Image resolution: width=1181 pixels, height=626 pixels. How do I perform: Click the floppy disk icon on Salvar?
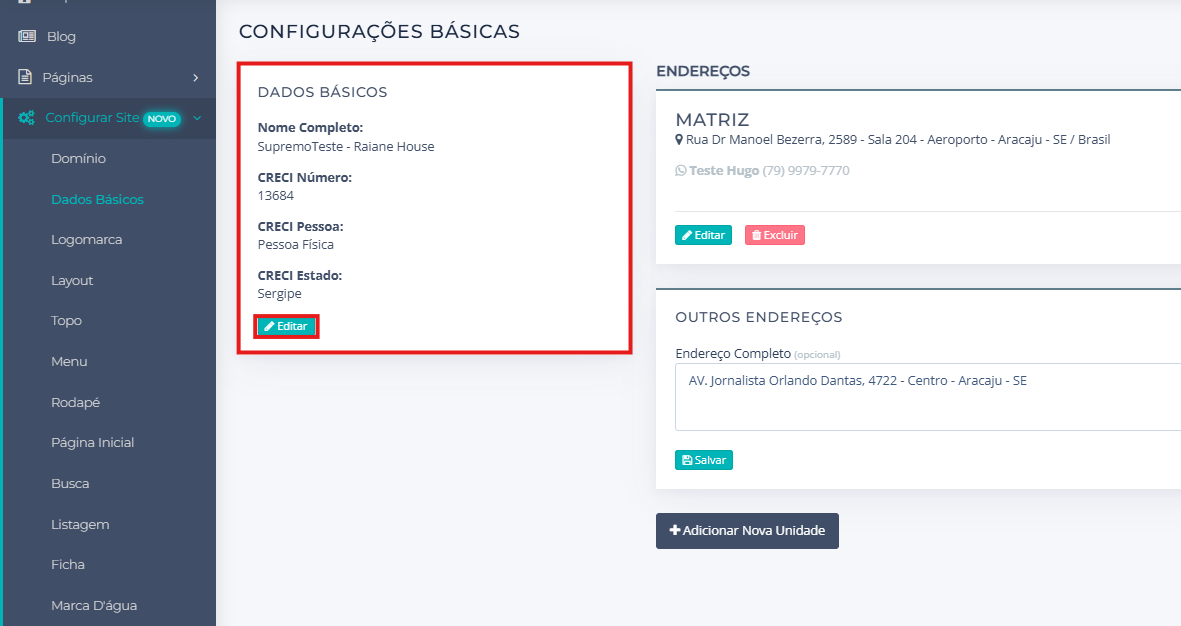click(687, 460)
